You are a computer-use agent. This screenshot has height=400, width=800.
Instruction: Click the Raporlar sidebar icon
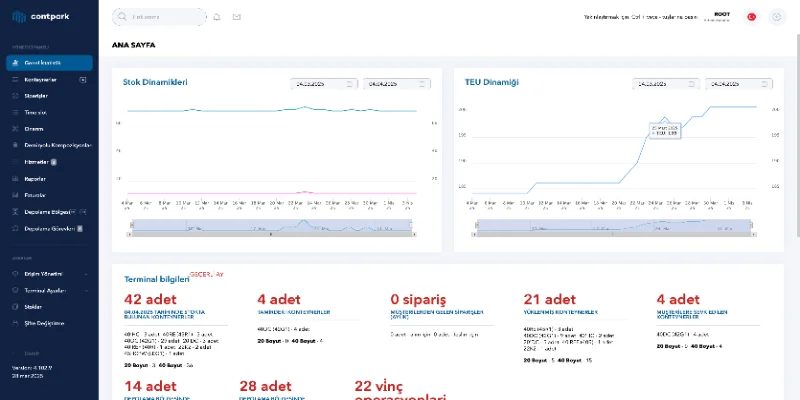coord(13,178)
